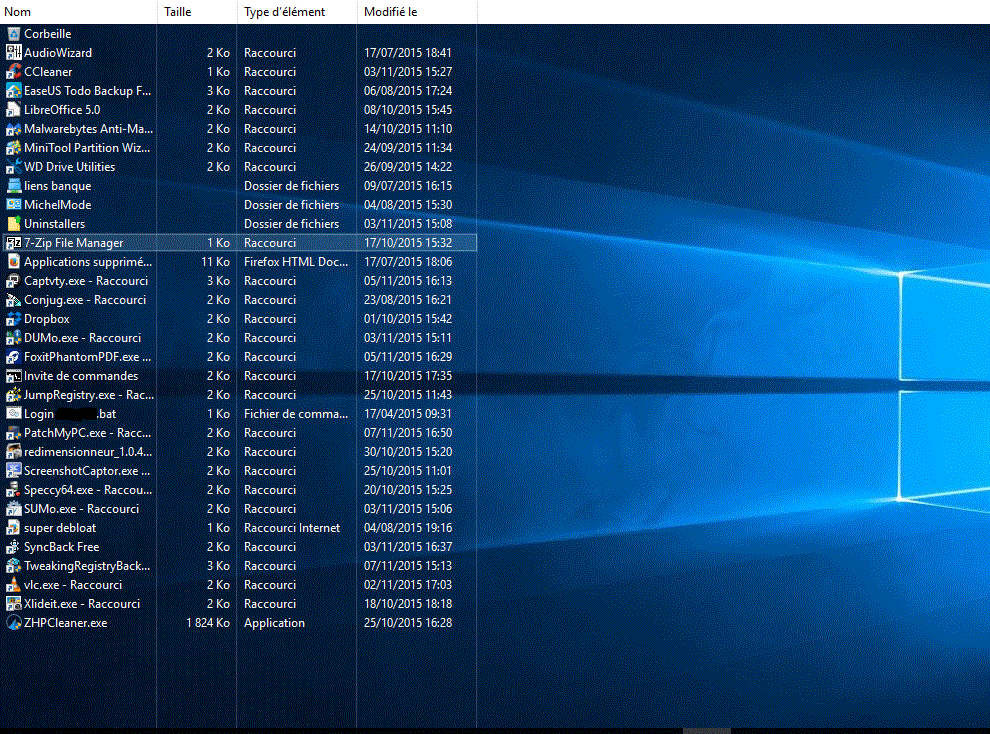Click the Invite de commandes name
This screenshot has height=734, width=990.
pos(81,376)
